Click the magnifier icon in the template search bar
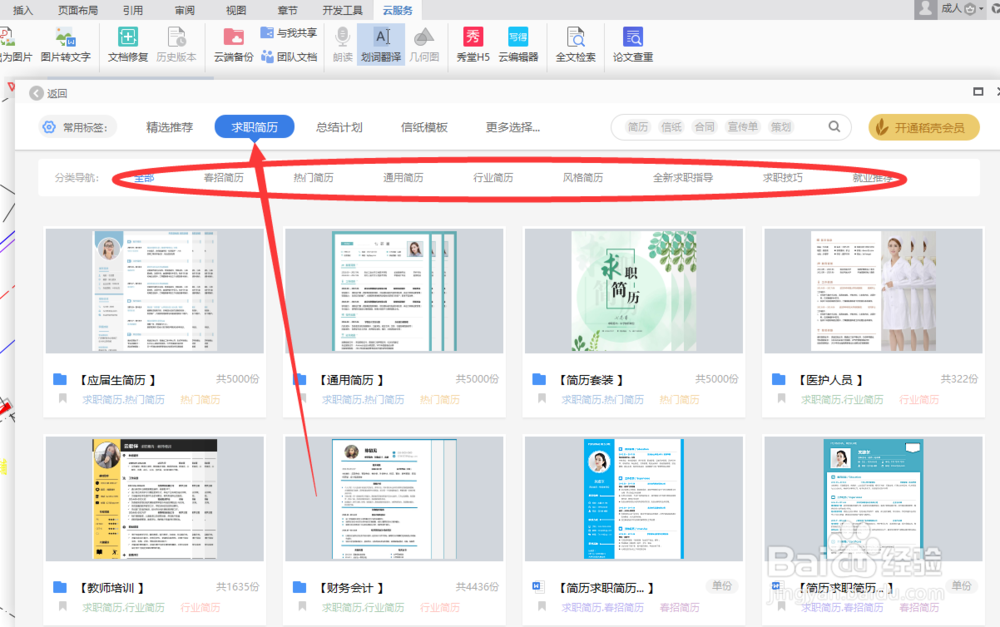 [x=834, y=128]
